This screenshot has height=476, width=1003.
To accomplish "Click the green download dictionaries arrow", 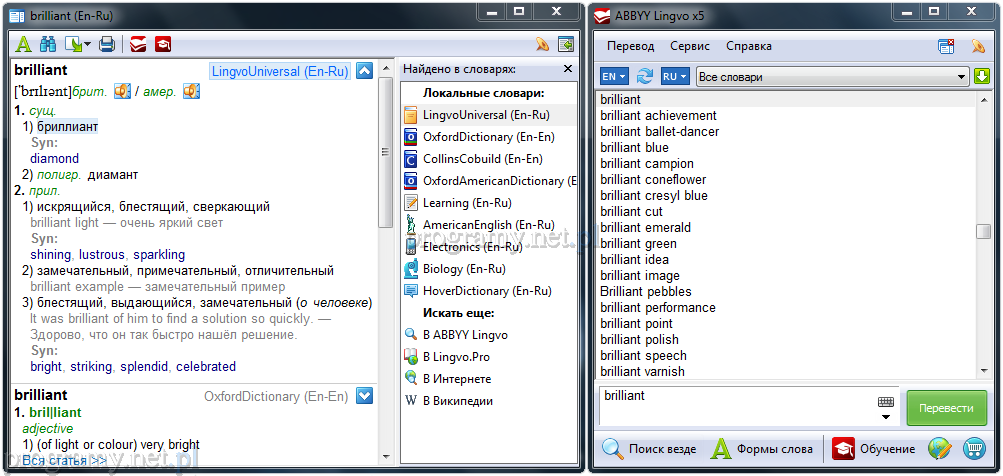I will click(982, 77).
